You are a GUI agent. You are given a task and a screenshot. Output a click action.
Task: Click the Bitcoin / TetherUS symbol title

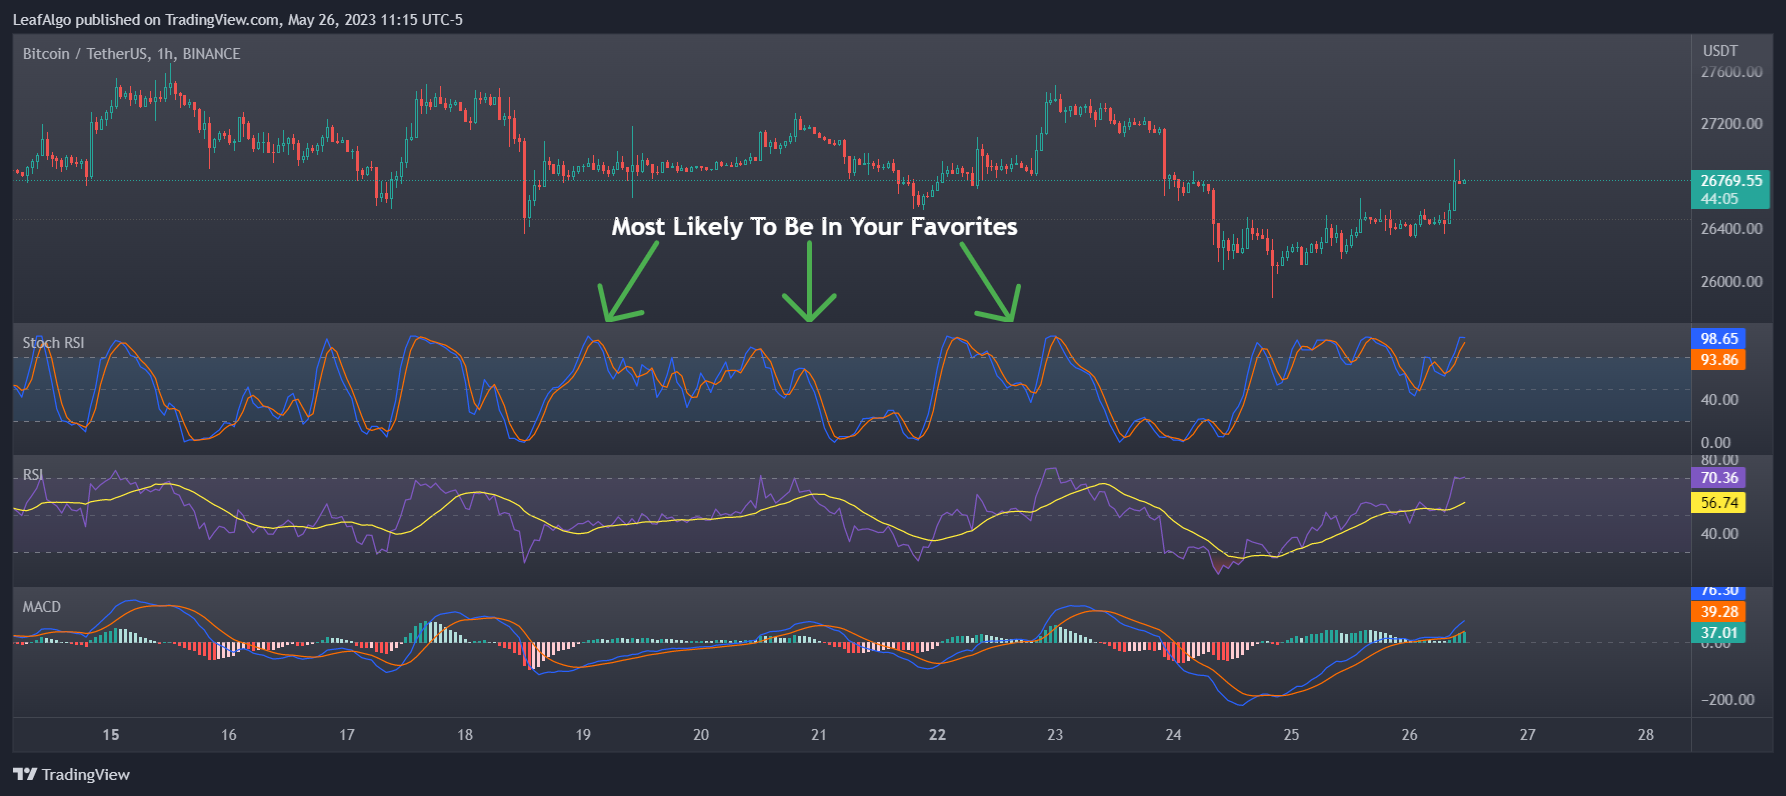[131, 54]
